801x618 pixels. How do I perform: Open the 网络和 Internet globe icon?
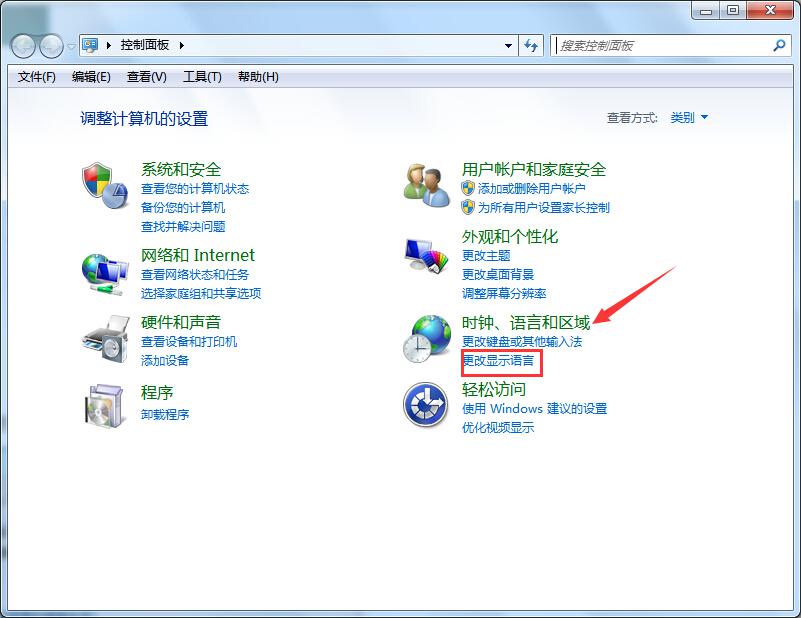click(x=105, y=275)
